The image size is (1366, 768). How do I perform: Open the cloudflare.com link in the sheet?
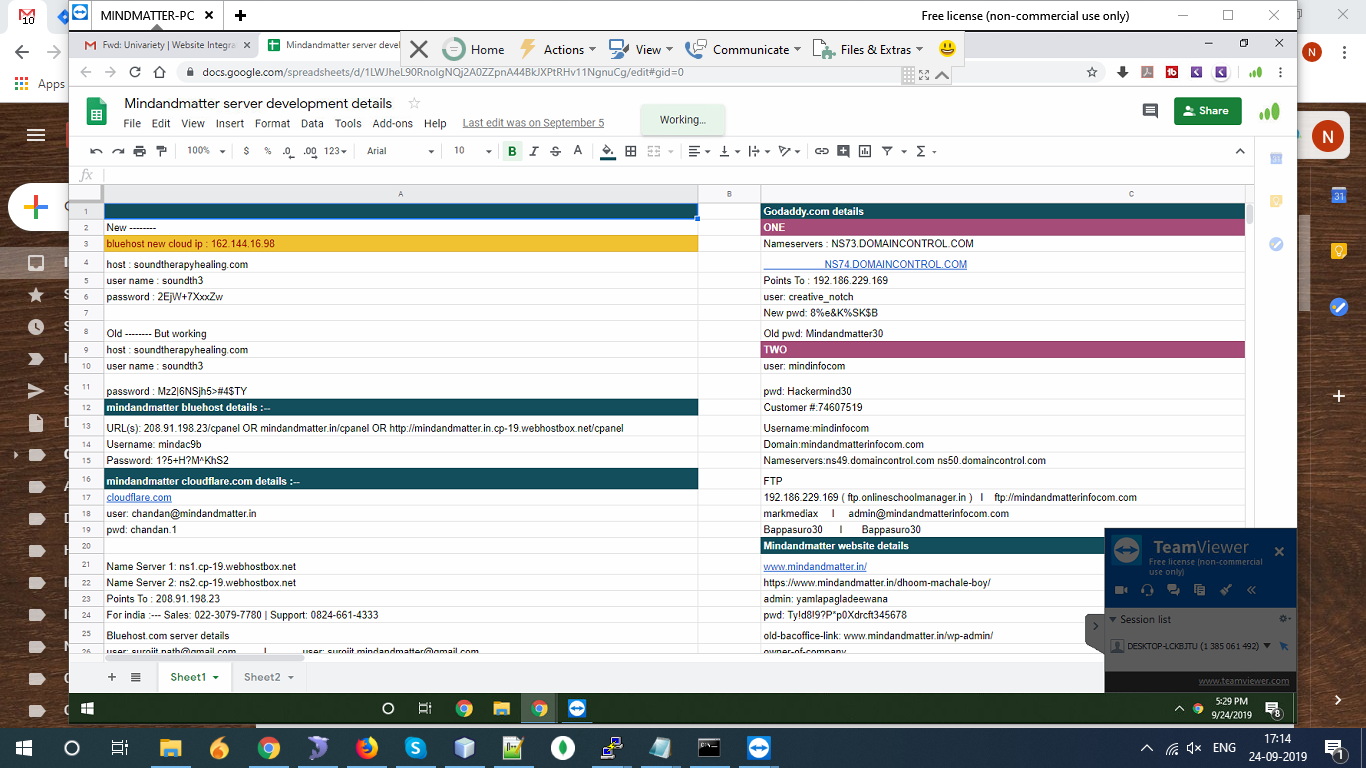(139, 497)
